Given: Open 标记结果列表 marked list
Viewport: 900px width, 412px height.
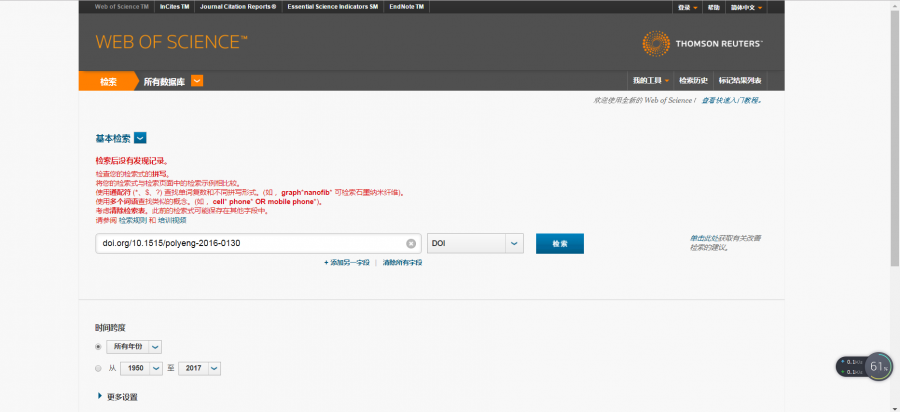Looking at the screenshot, I should [740, 81].
